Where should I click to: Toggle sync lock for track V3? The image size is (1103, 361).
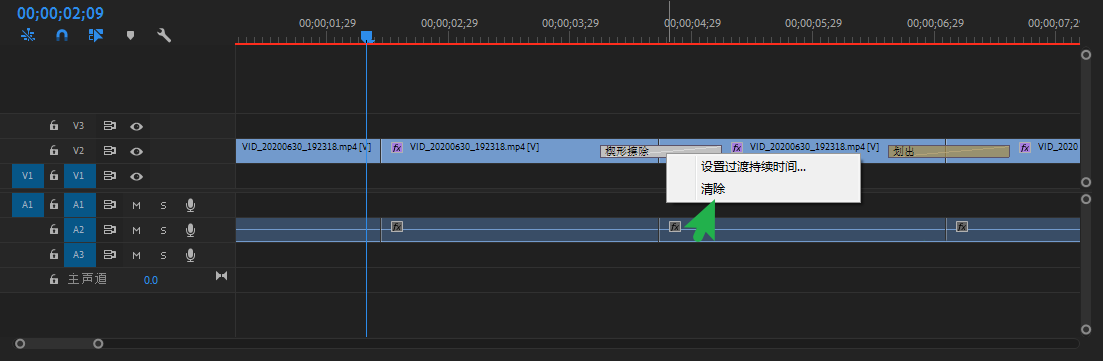pos(109,126)
